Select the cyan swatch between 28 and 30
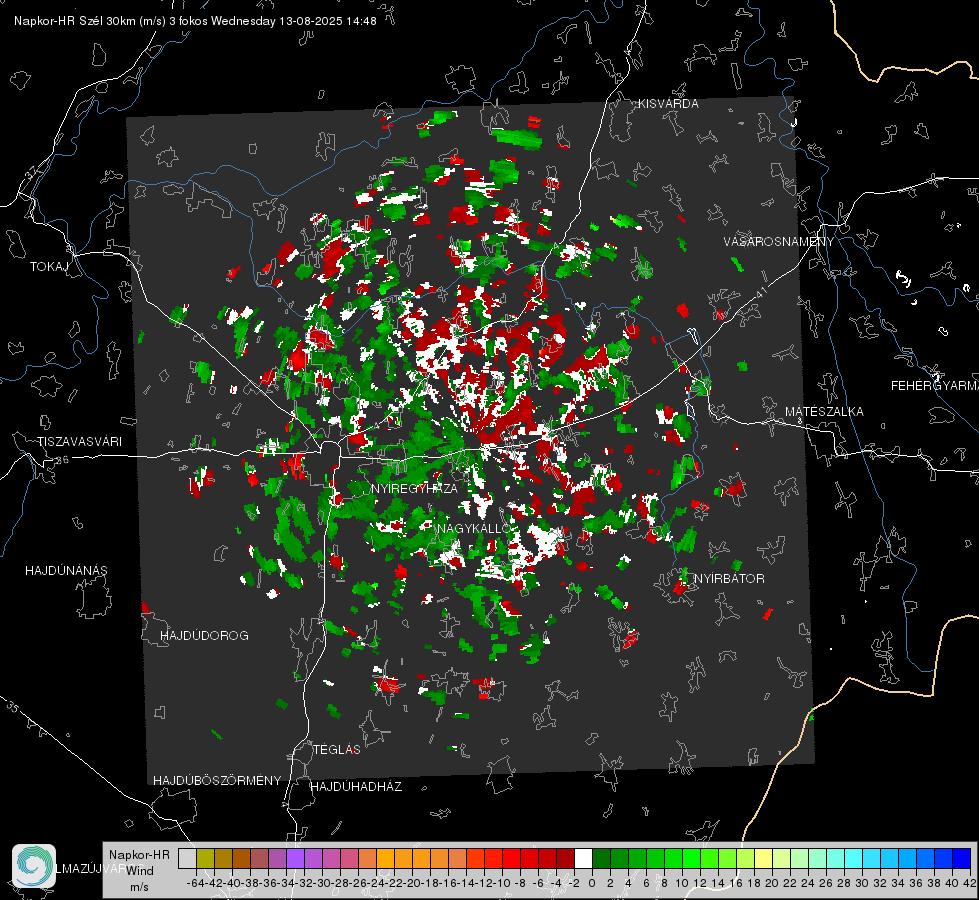The image size is (979, 900). tap(853, 859)
